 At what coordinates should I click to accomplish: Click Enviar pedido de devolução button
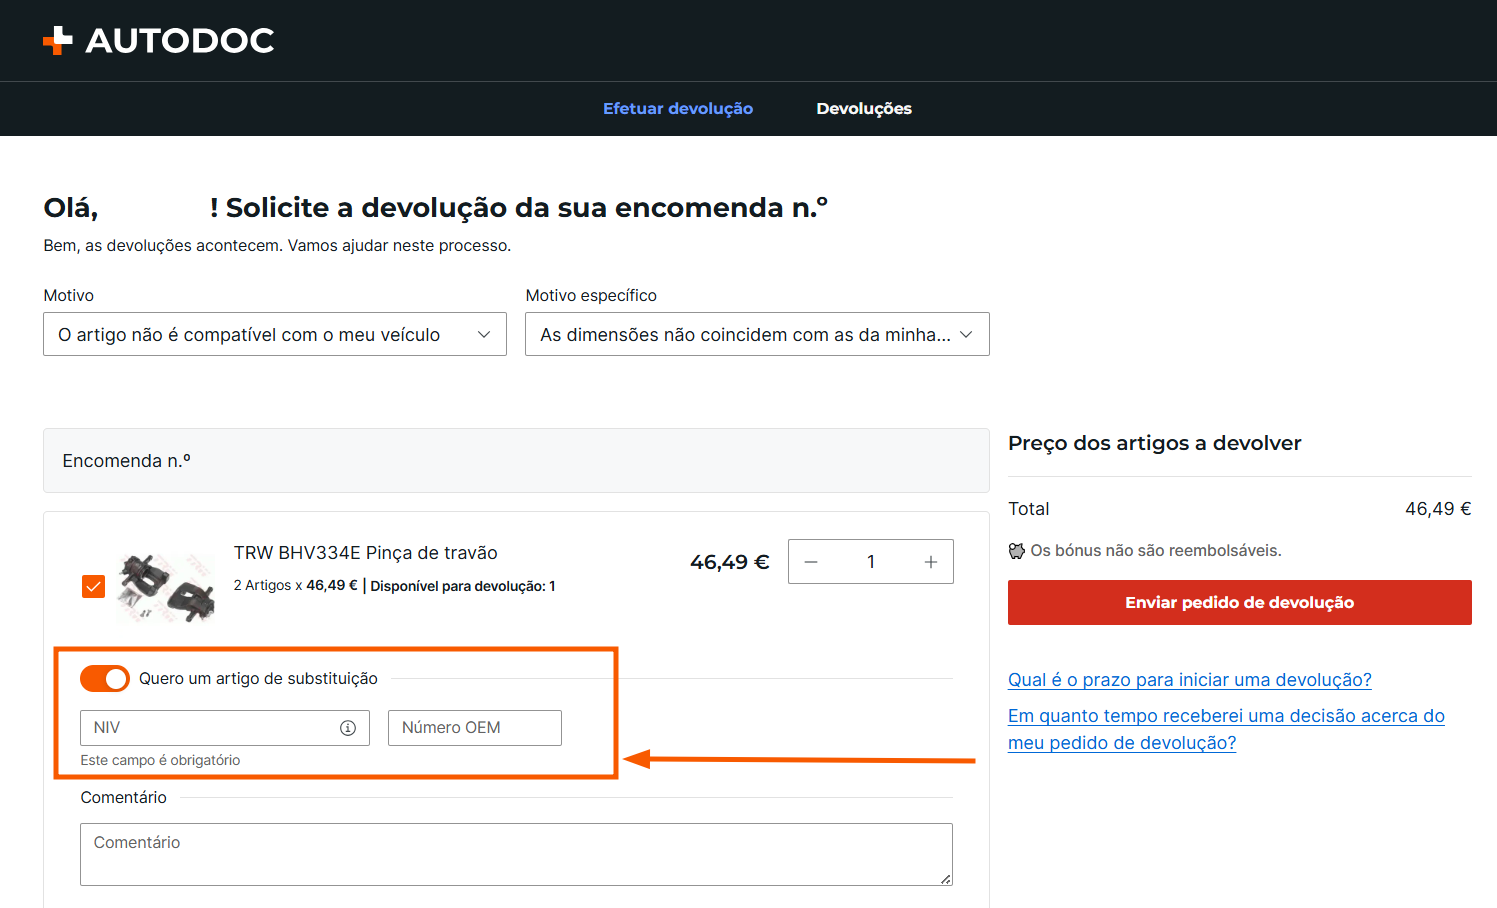coord(1240,602)
